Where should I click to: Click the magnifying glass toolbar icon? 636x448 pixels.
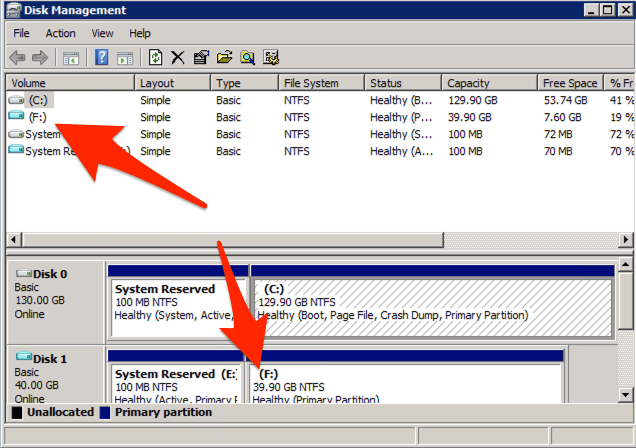(247, 58)
